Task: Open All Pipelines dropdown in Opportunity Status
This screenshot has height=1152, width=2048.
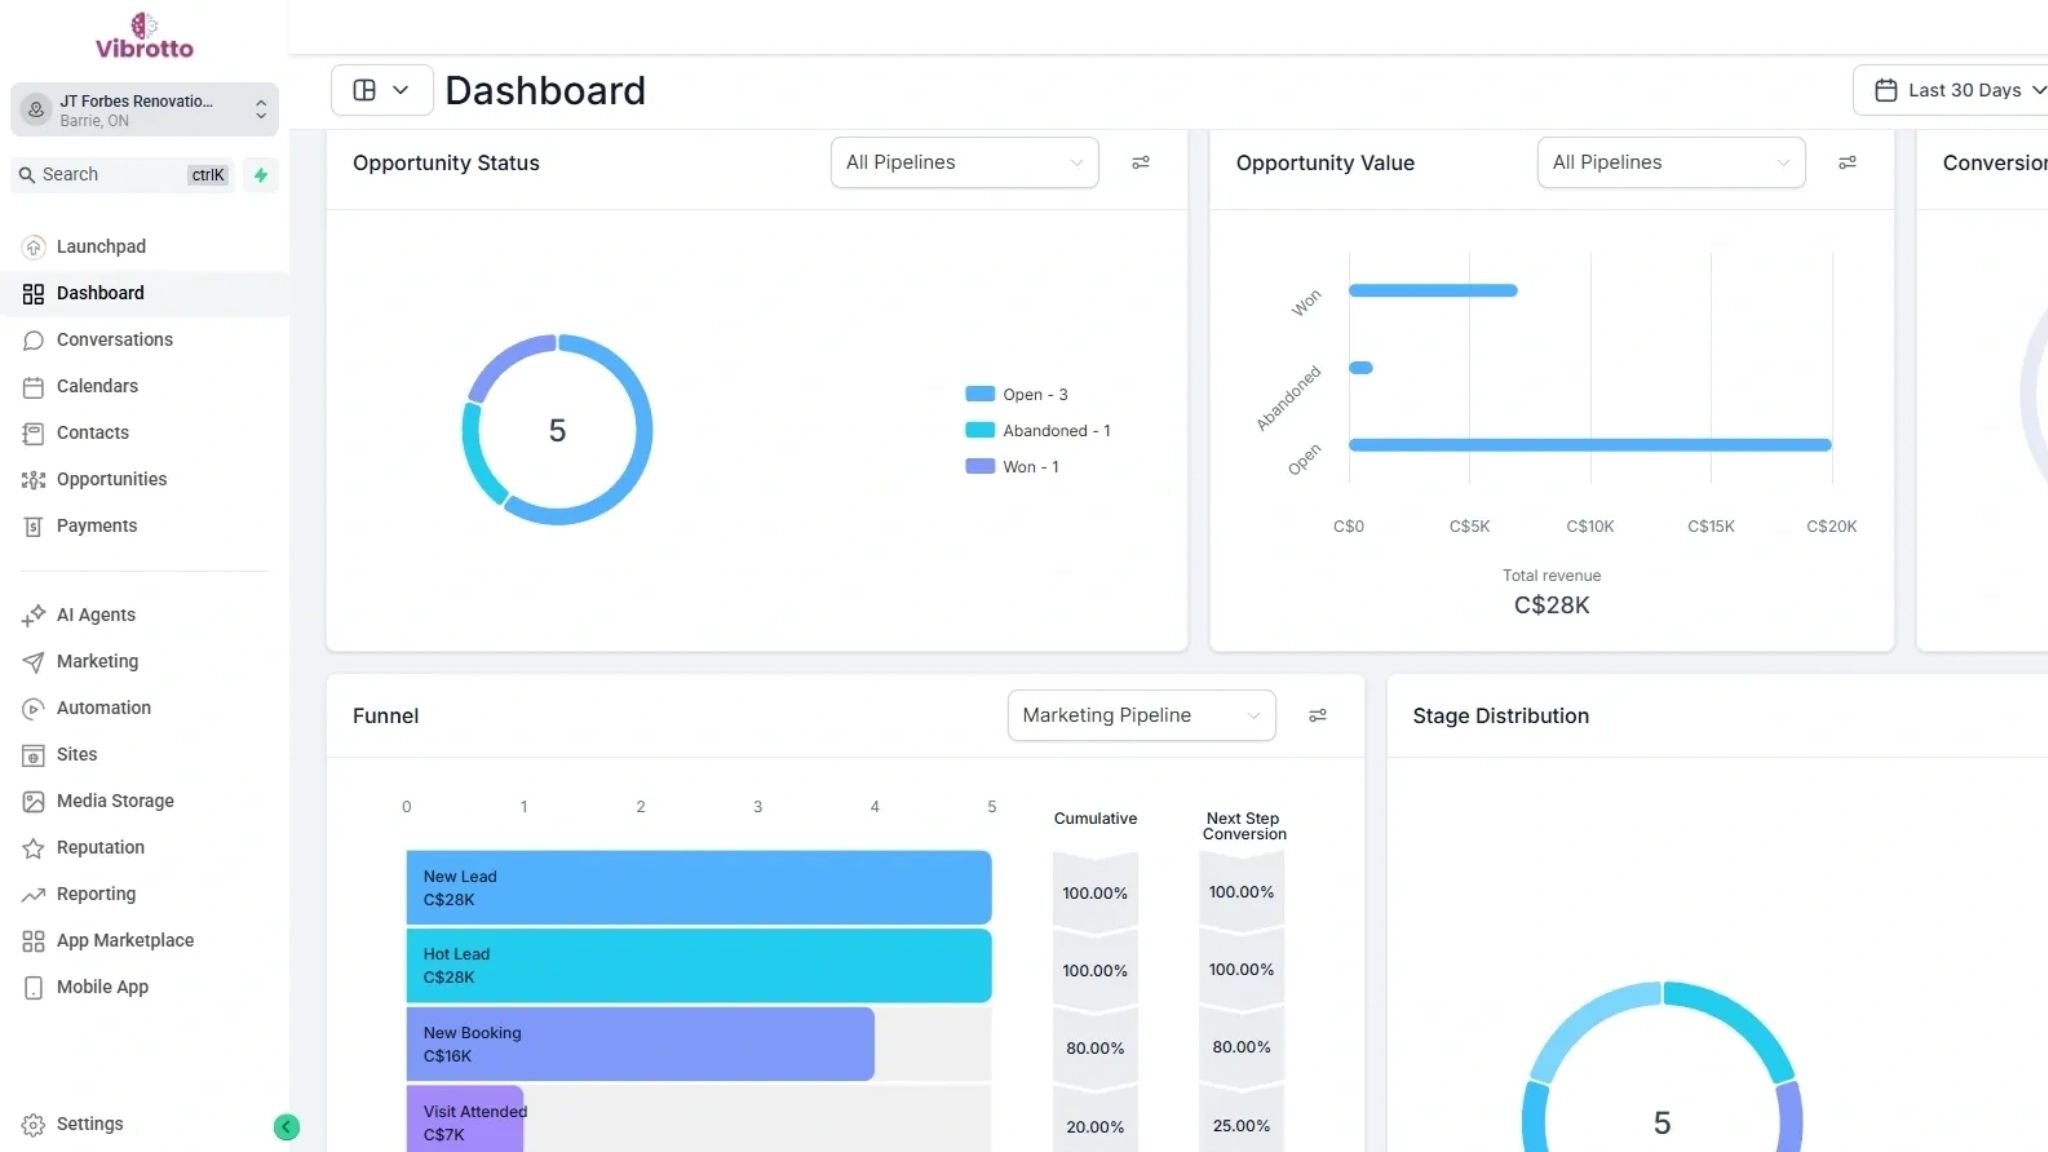Action: pyautogui.click(x=963, y=162)
